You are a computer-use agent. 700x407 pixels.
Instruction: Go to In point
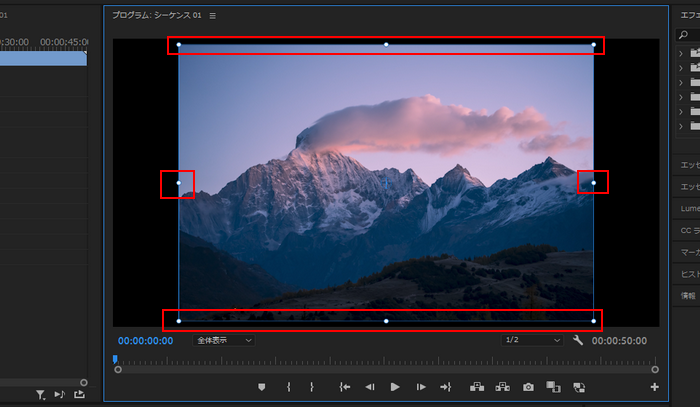point(344,386)
